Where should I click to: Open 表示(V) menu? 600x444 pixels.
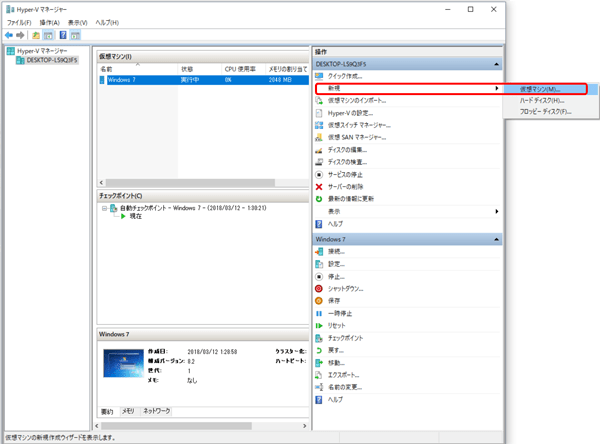(x=78, y=23)
